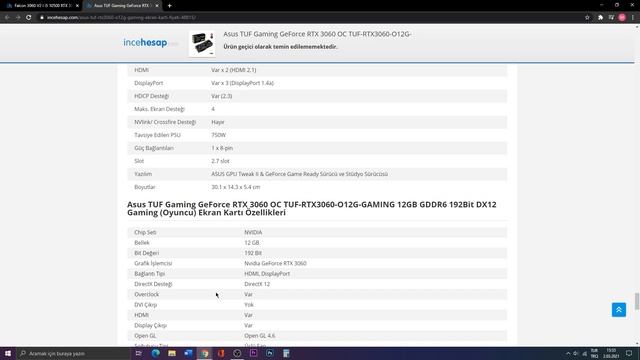Viewport: 640px width, 360px height.
Task: Click the '30.1 x 14.3 x 5.4 cm' dimensions
Action: tap(236, 187)
